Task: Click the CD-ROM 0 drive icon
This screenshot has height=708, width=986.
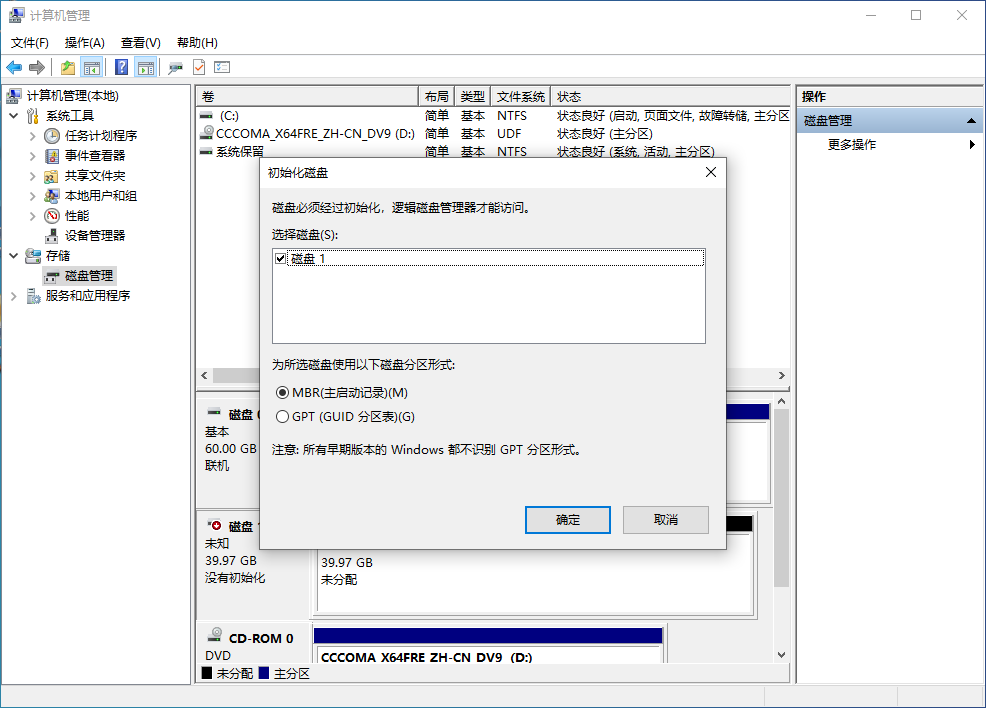Action: point(214,634)
